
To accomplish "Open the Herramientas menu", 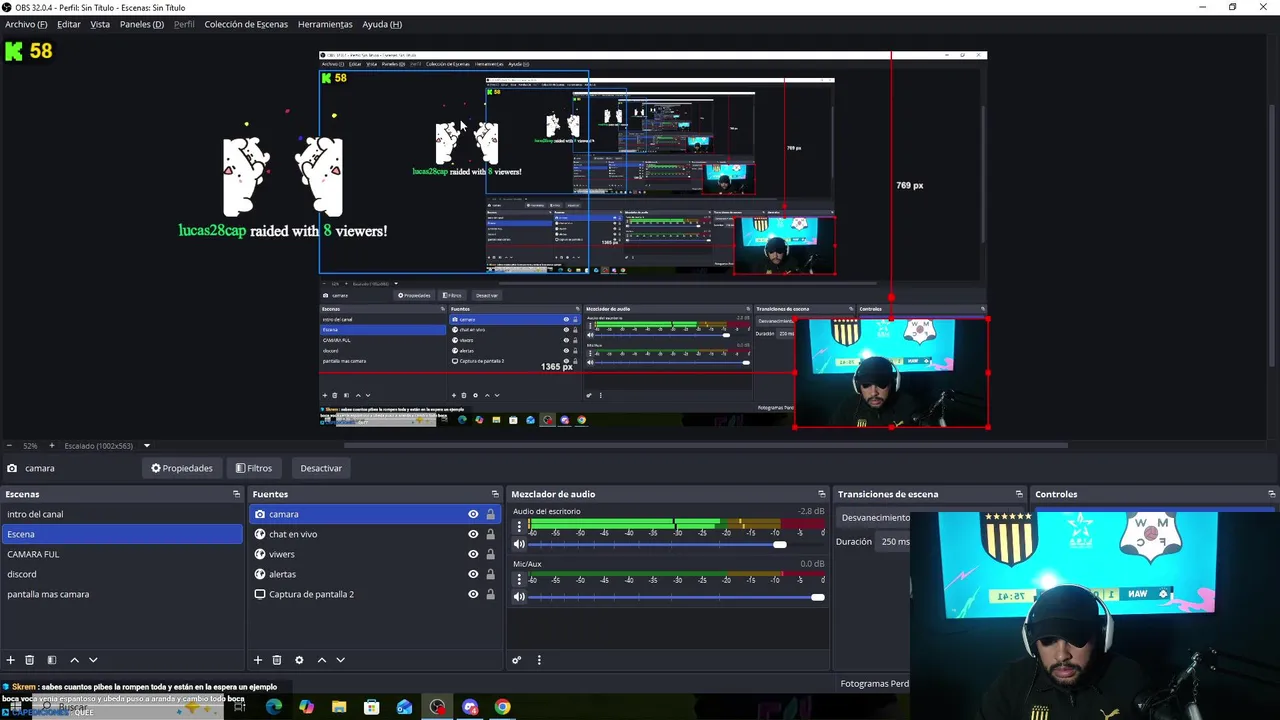I will (325, 24).
